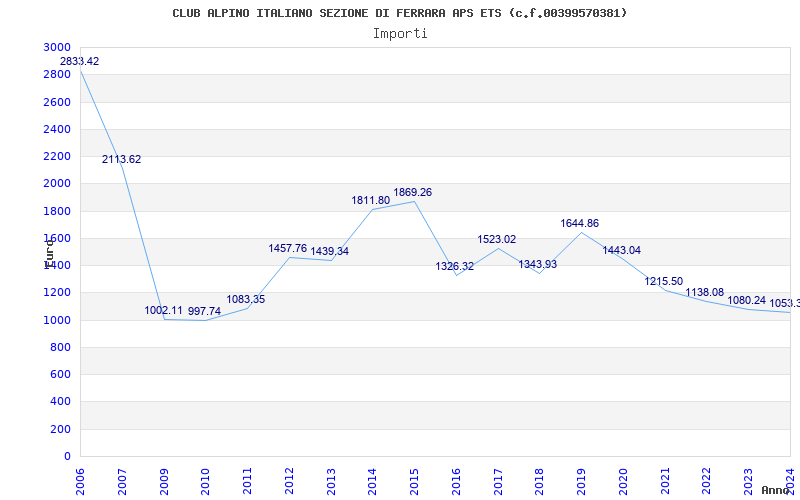Click year 2016 on the x-axis

click(456, 482)
